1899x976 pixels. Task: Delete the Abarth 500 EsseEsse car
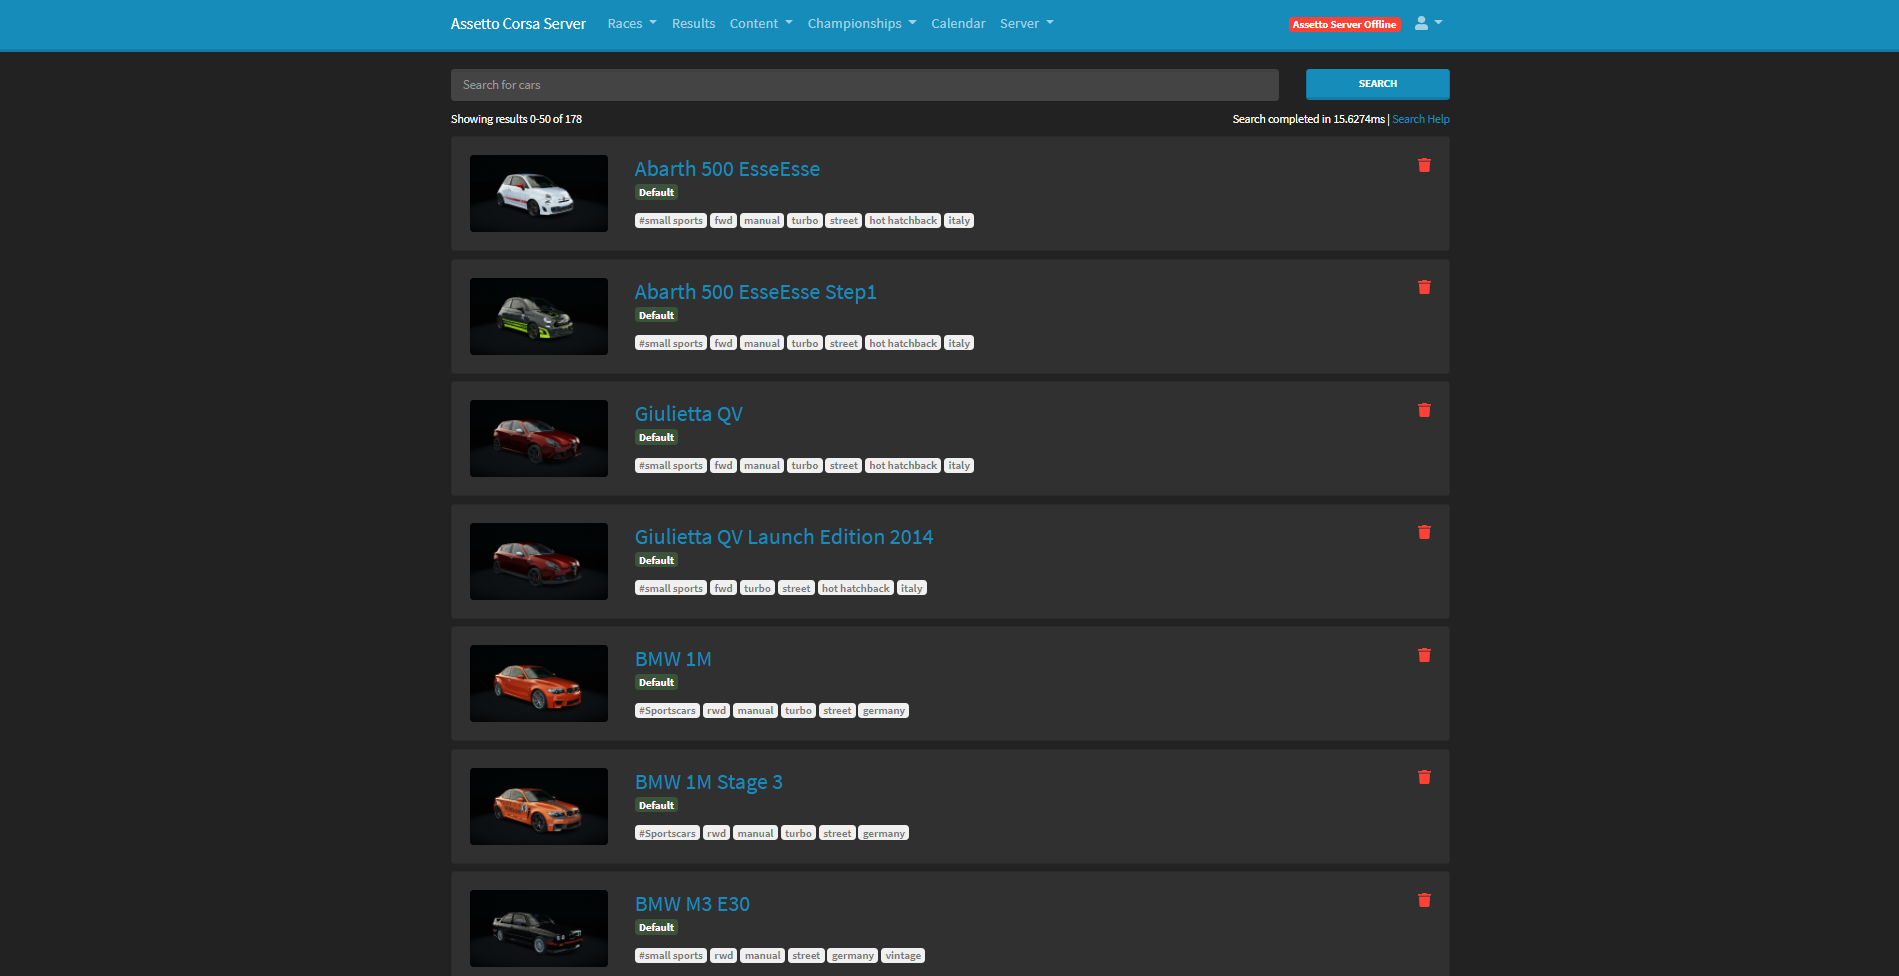(1424, 165)
